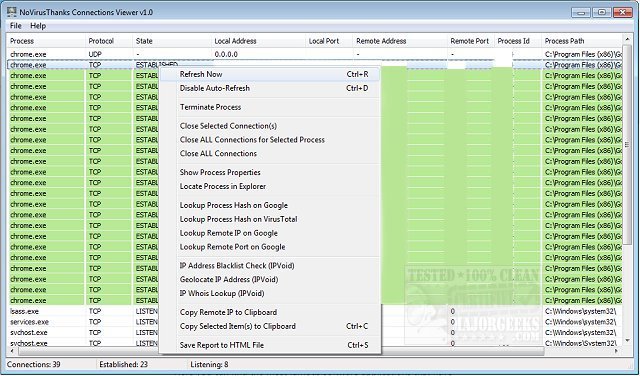Select the services.exe row
This screenshot has width=640, height=376.
[x=314, y=322]
